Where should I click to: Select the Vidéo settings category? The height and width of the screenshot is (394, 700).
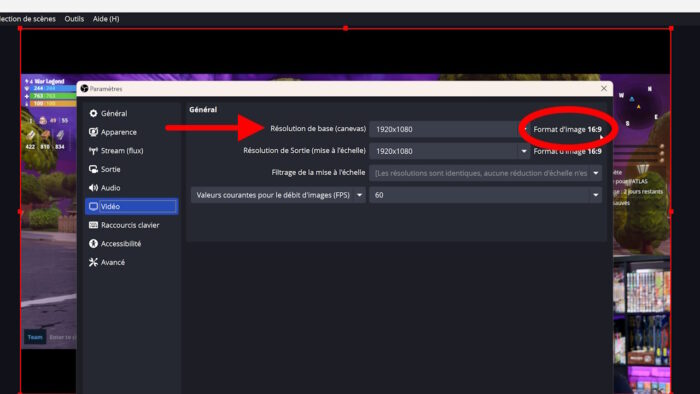pos(131,207)
